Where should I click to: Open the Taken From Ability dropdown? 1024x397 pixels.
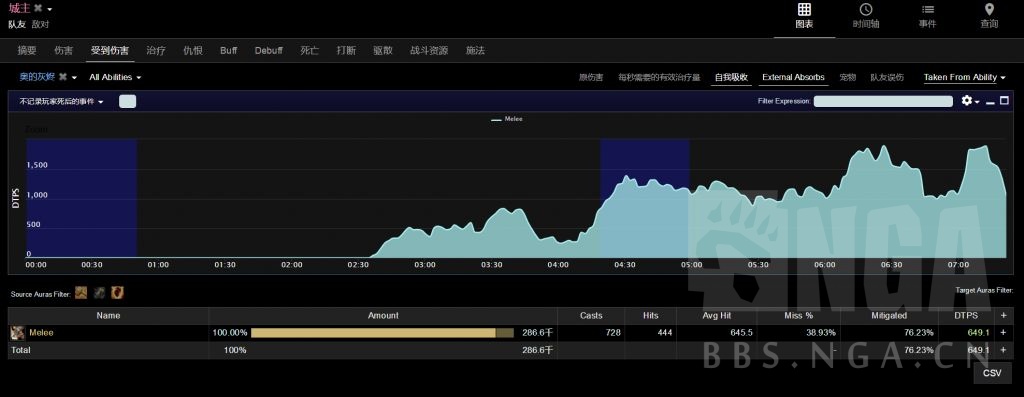pyautogui.click(x=965, y=77)
